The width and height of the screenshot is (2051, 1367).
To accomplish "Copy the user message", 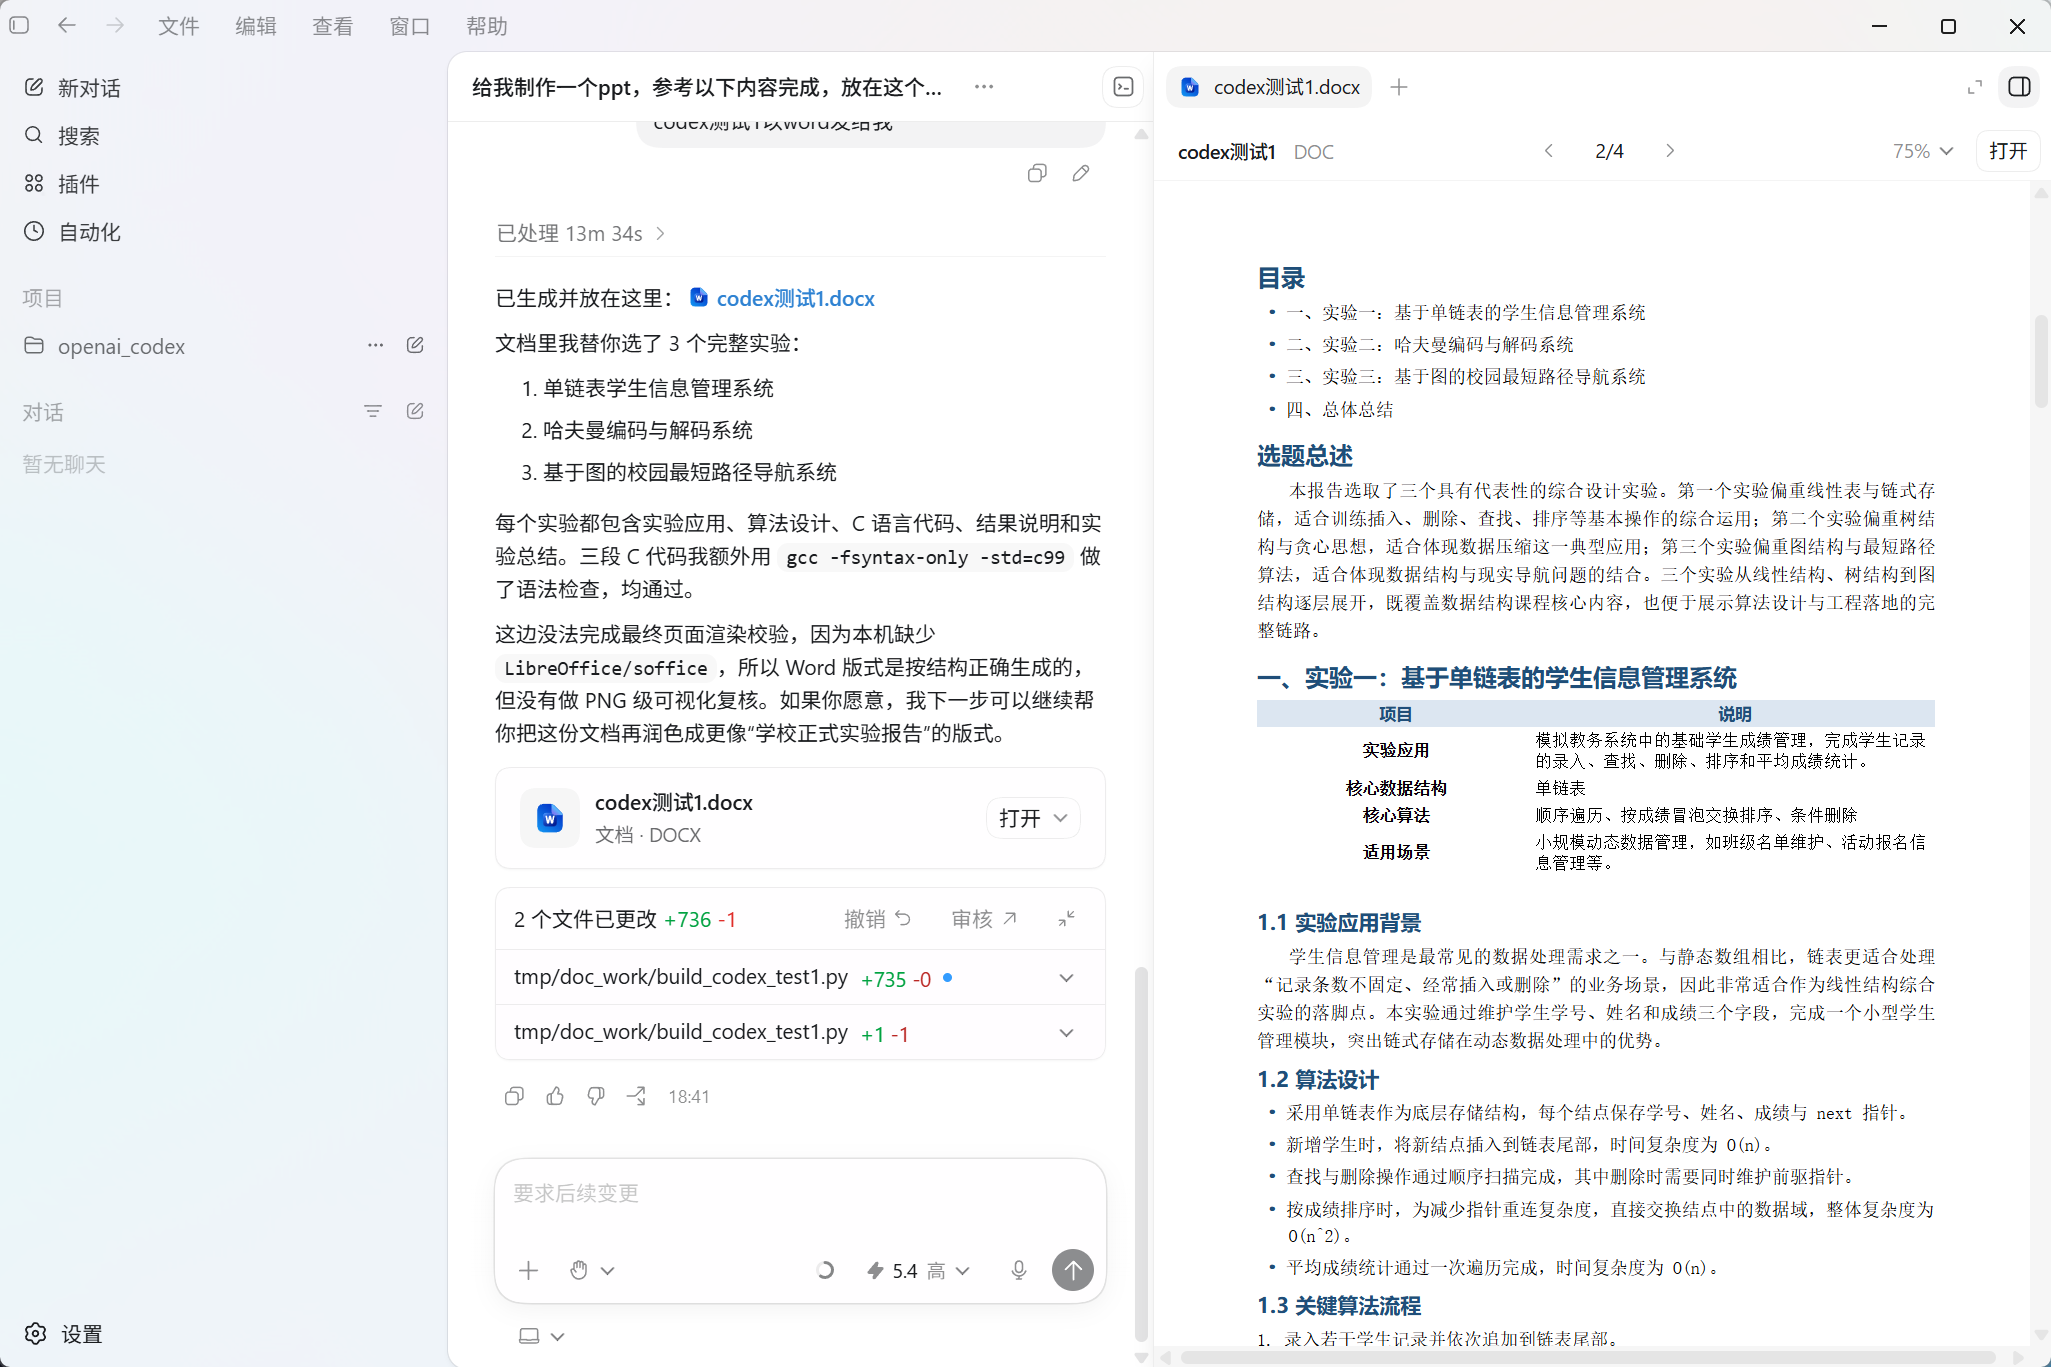I will [x=1037, y=173].
